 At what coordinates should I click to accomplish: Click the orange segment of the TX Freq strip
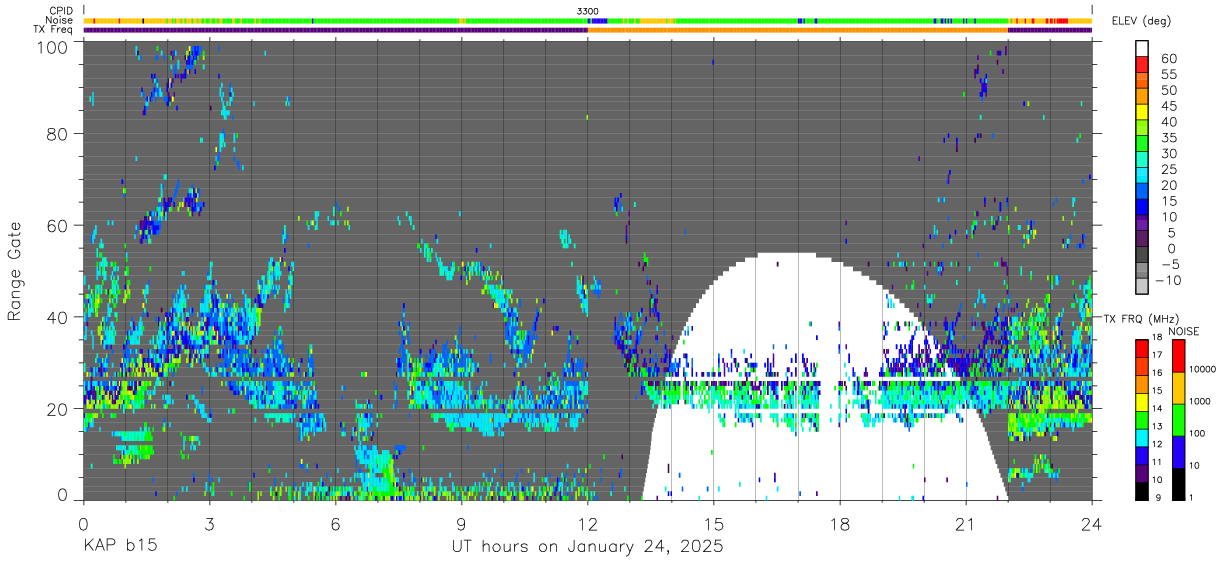point(798,30)
